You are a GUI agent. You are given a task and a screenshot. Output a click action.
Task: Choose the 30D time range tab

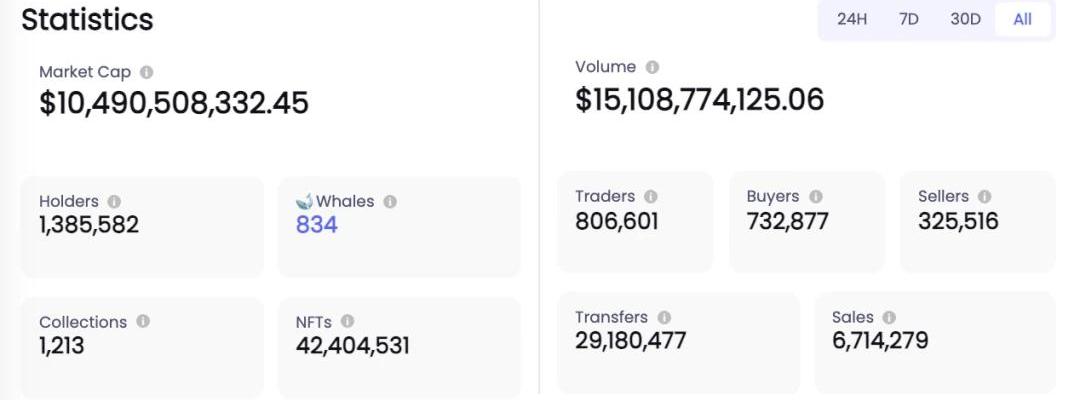pos(965,19)
